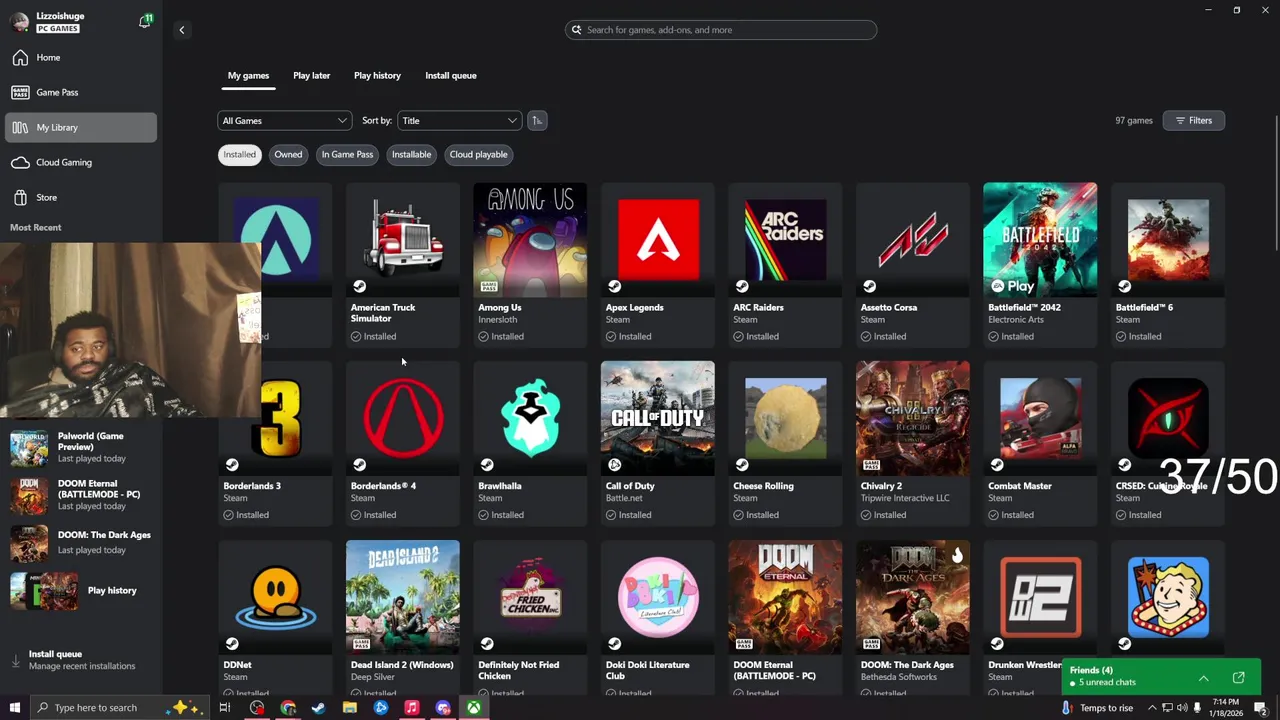Open the All Games dropdown
This screenshot has width=1280, height=720.
(284, 120)
